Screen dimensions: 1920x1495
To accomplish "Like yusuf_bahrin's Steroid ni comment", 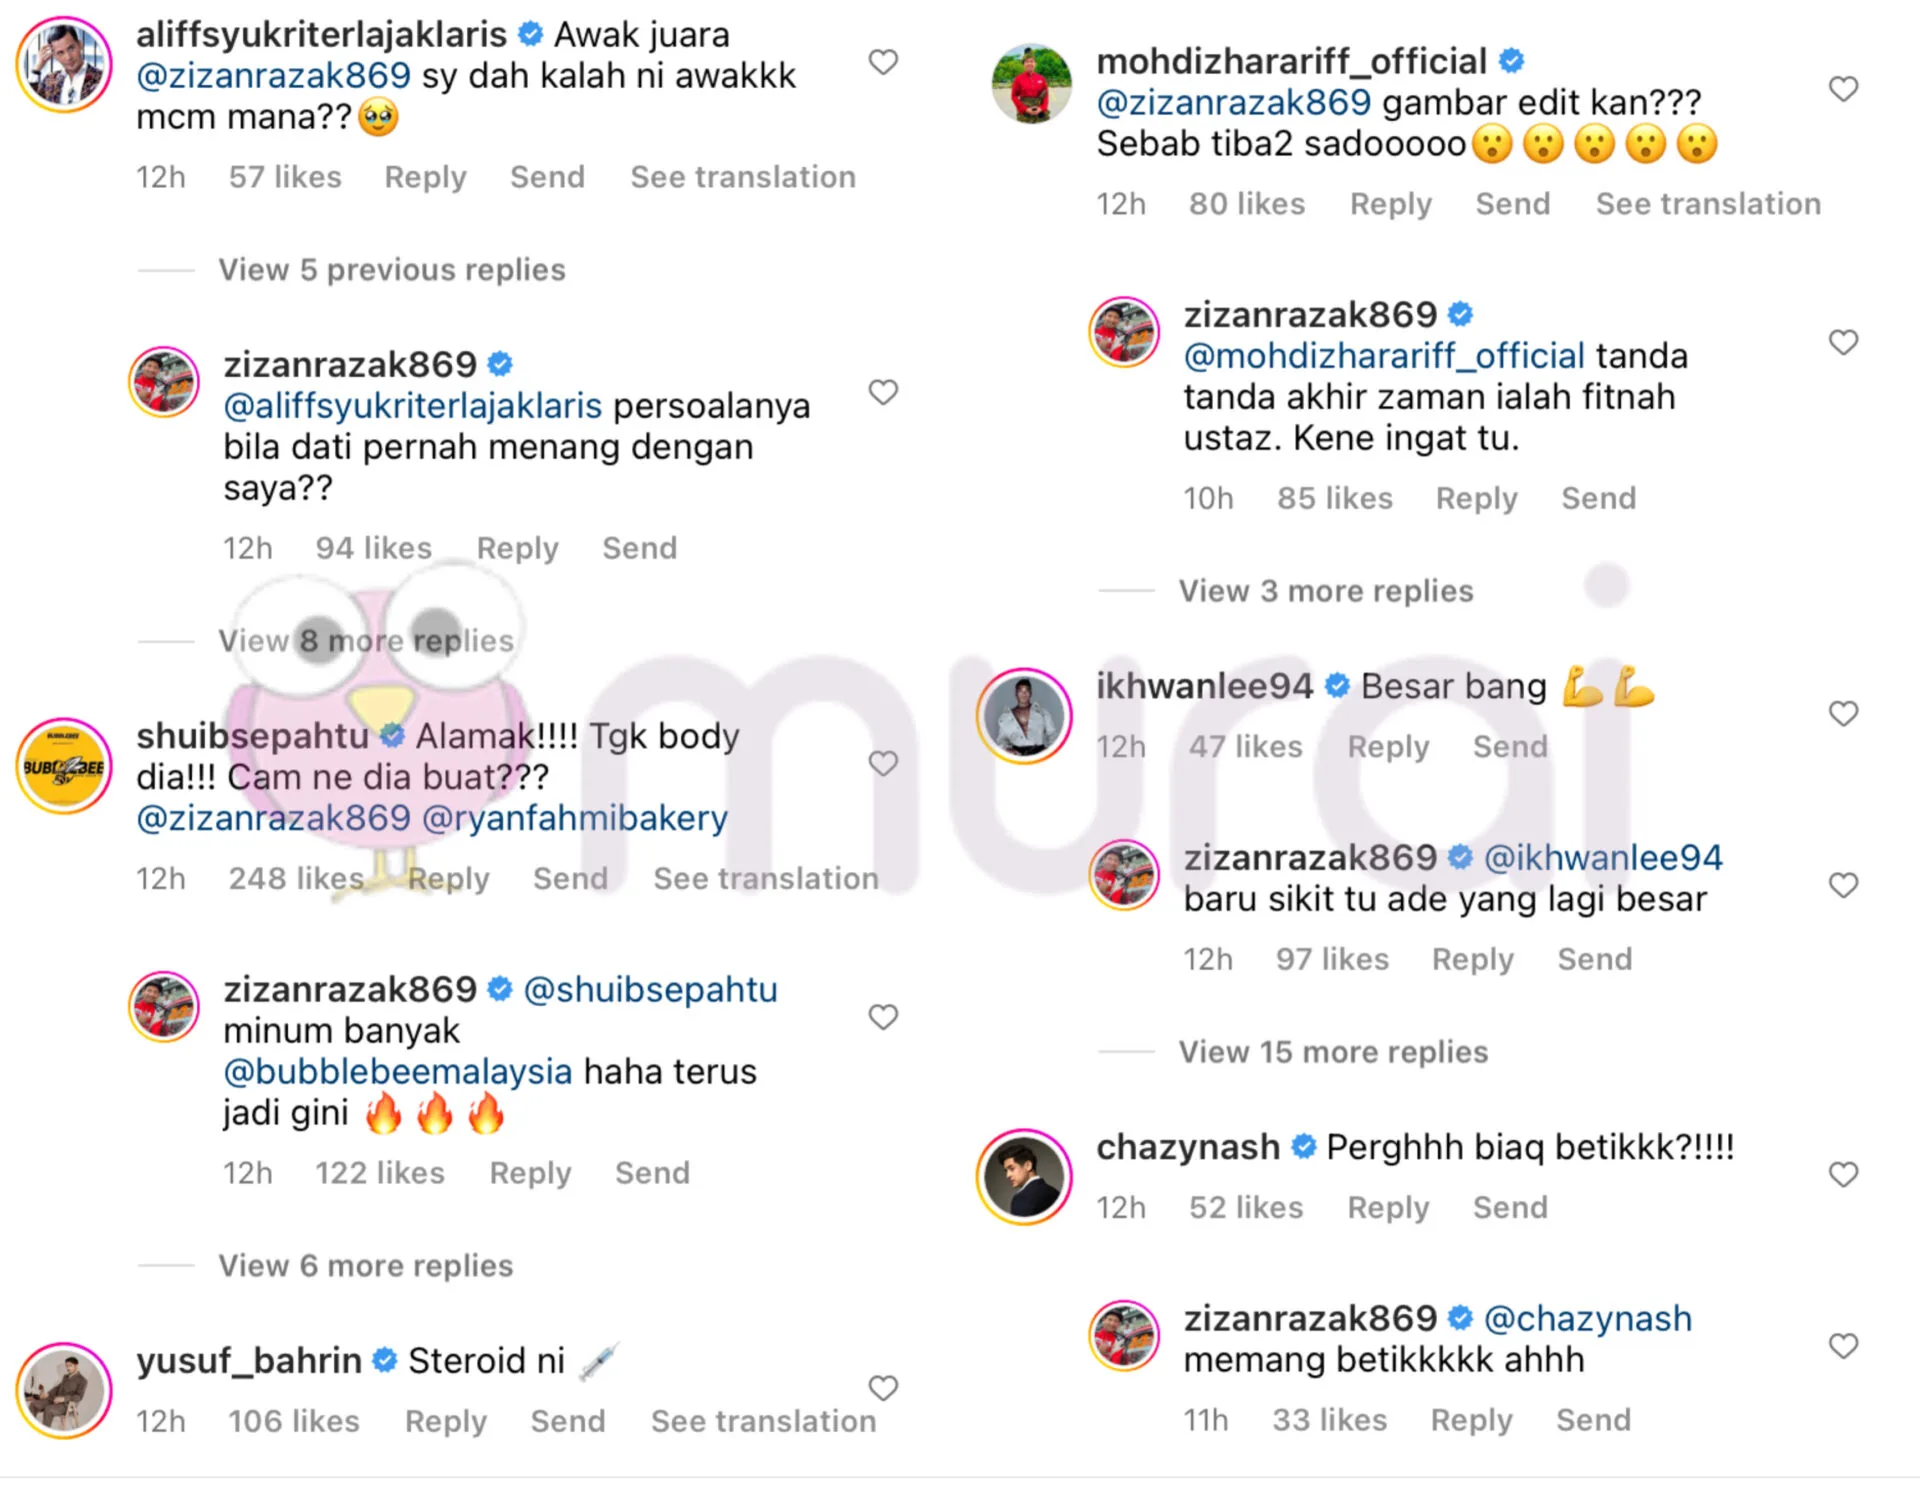I will pyautogui.click(x=883, y=1388).
